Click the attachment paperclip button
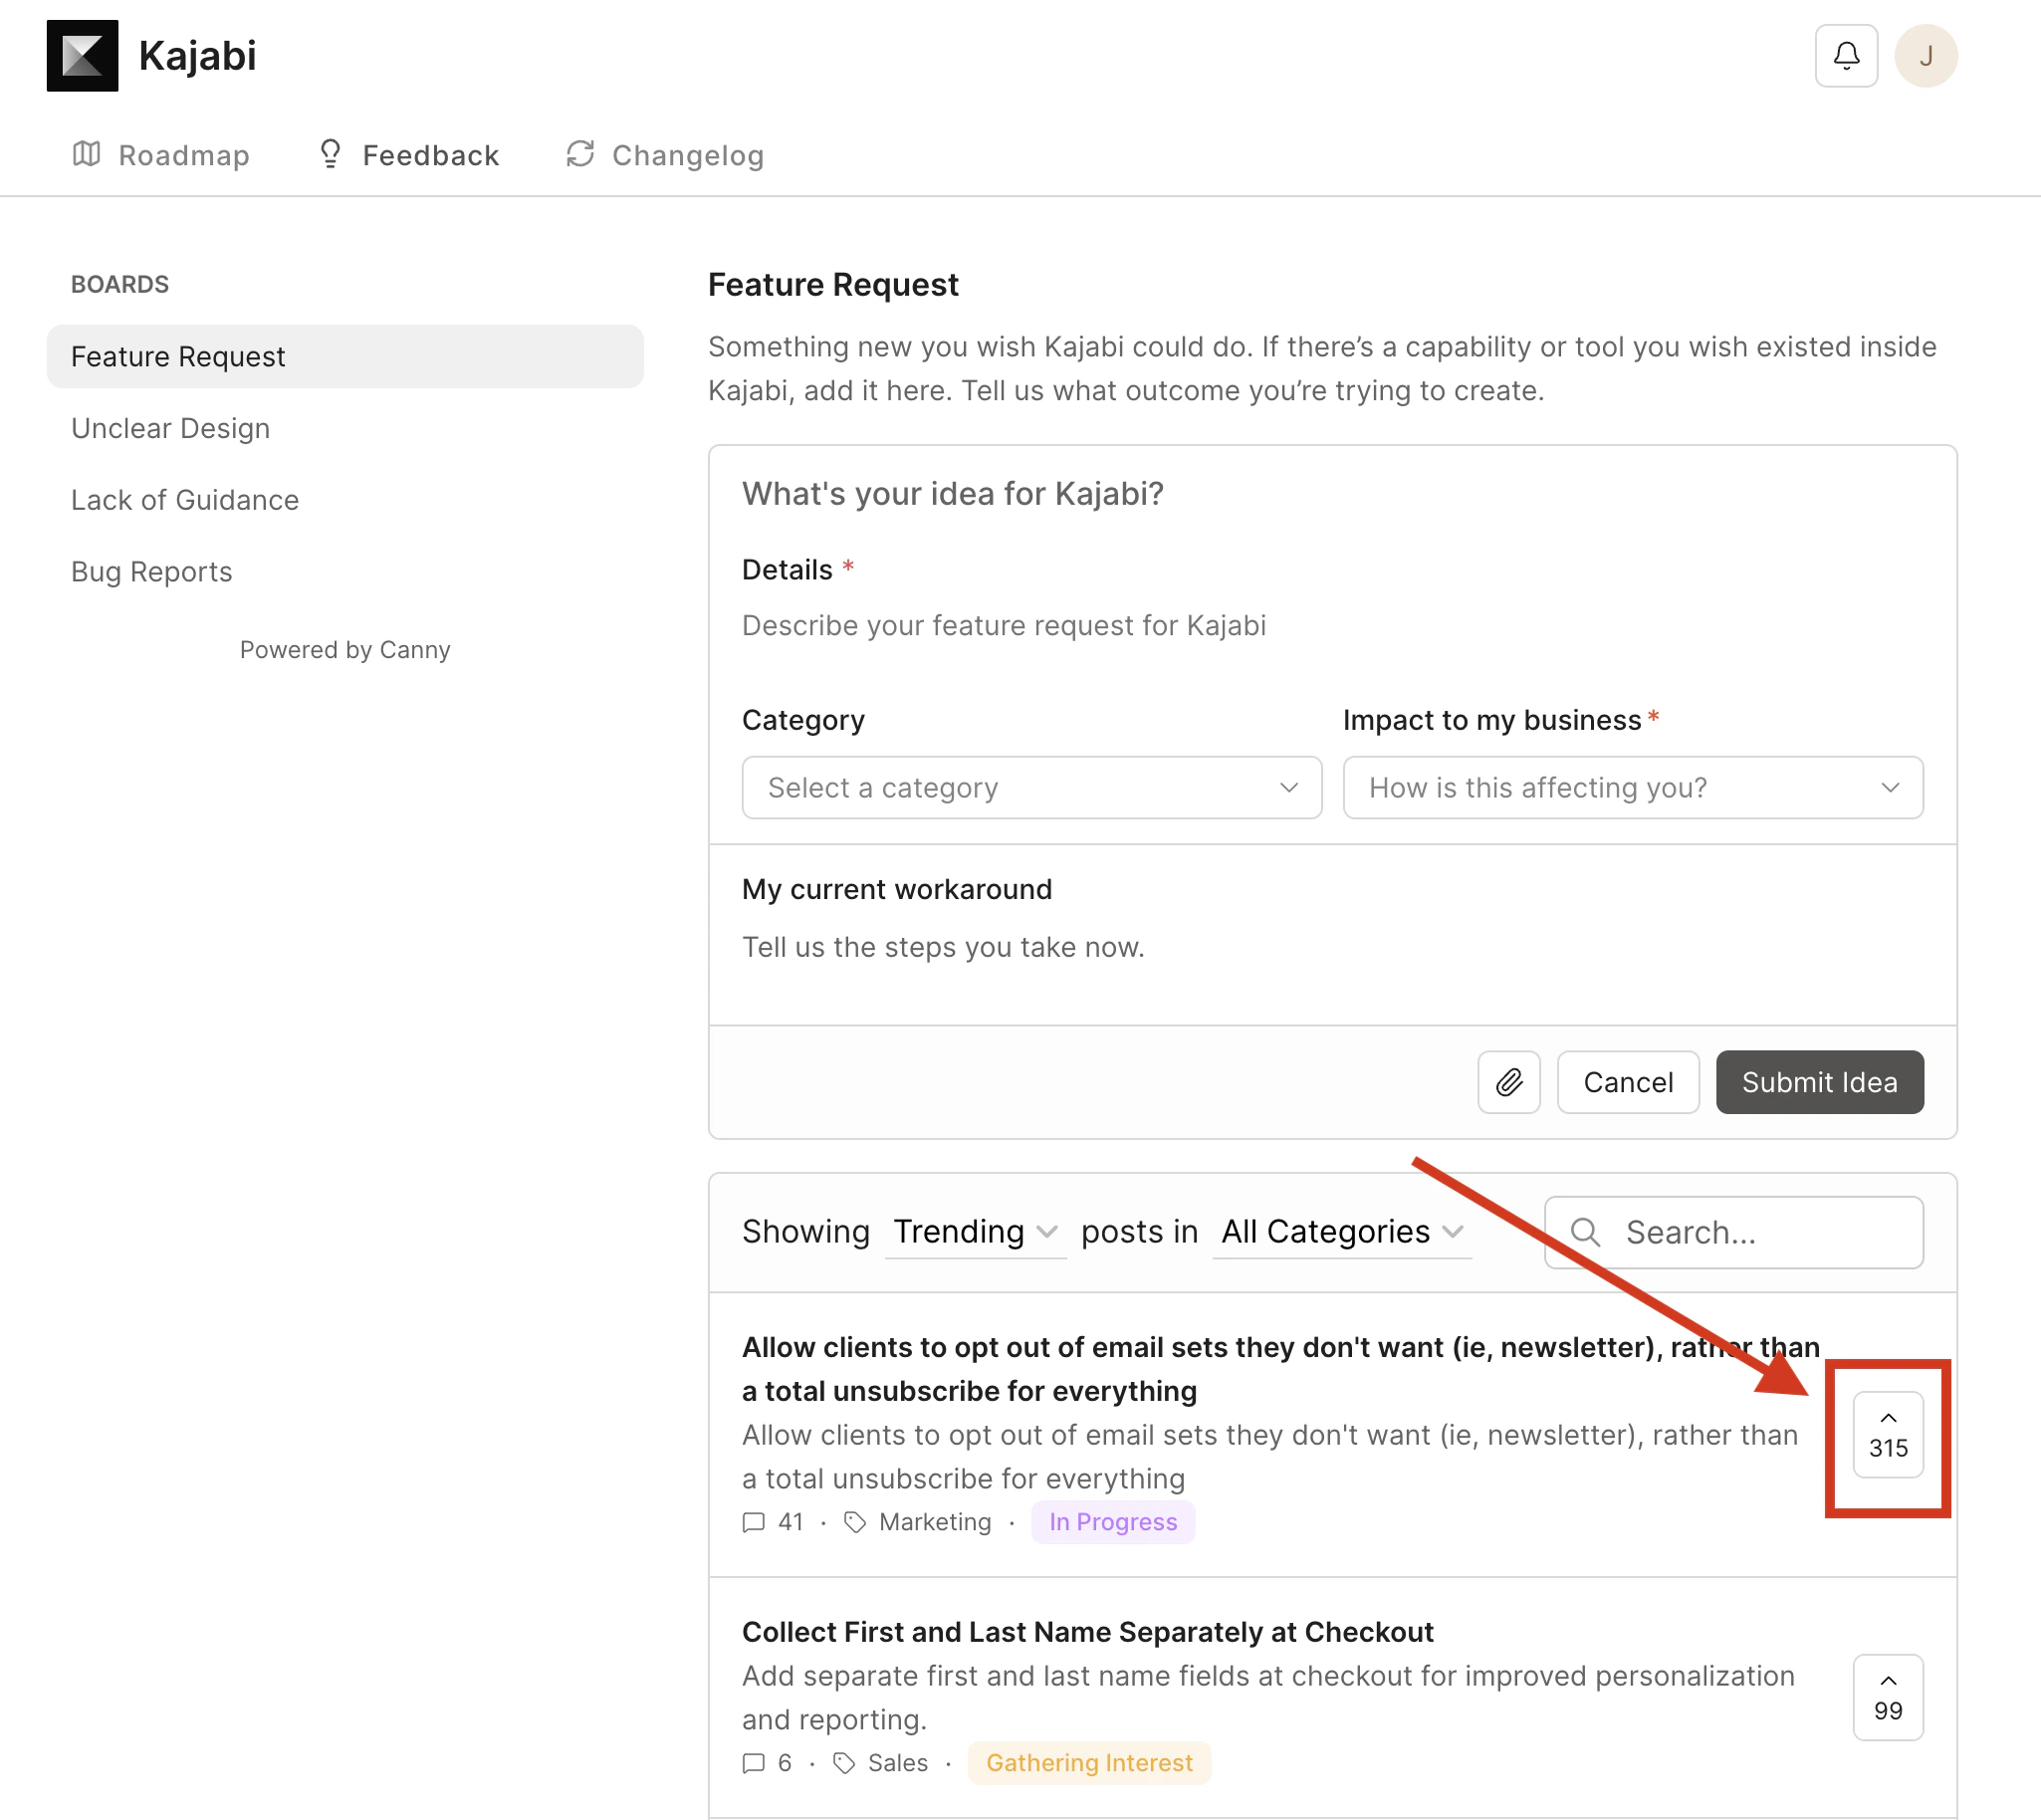Viewport: 2041px width, 1820px height. [1508, 1082]
